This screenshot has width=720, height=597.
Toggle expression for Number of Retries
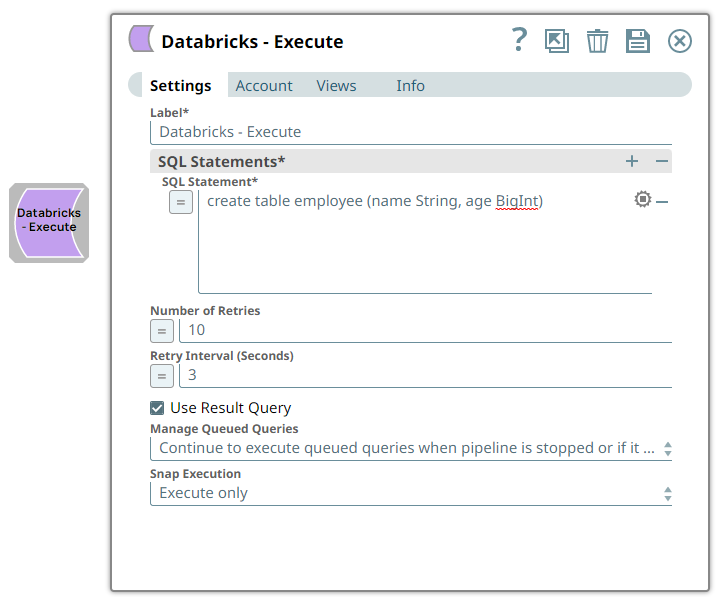click(162, 330)
